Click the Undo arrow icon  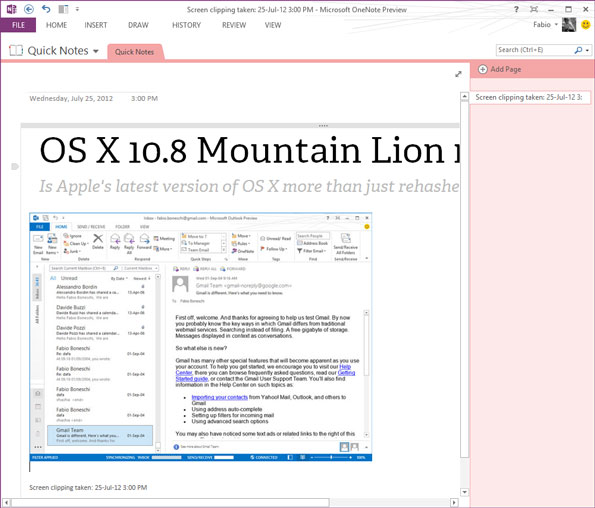(x=46, y=8)
